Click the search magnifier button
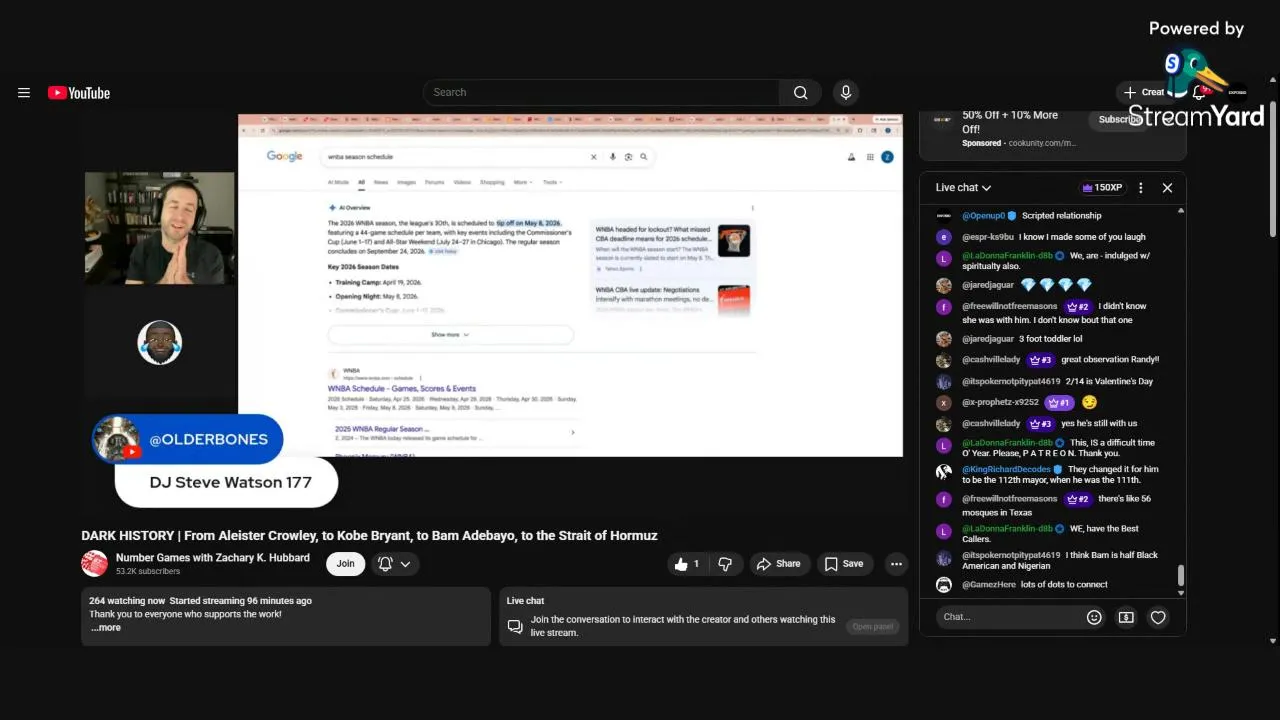This screenshot has width=1280, height=720. [x=800, y=92]
